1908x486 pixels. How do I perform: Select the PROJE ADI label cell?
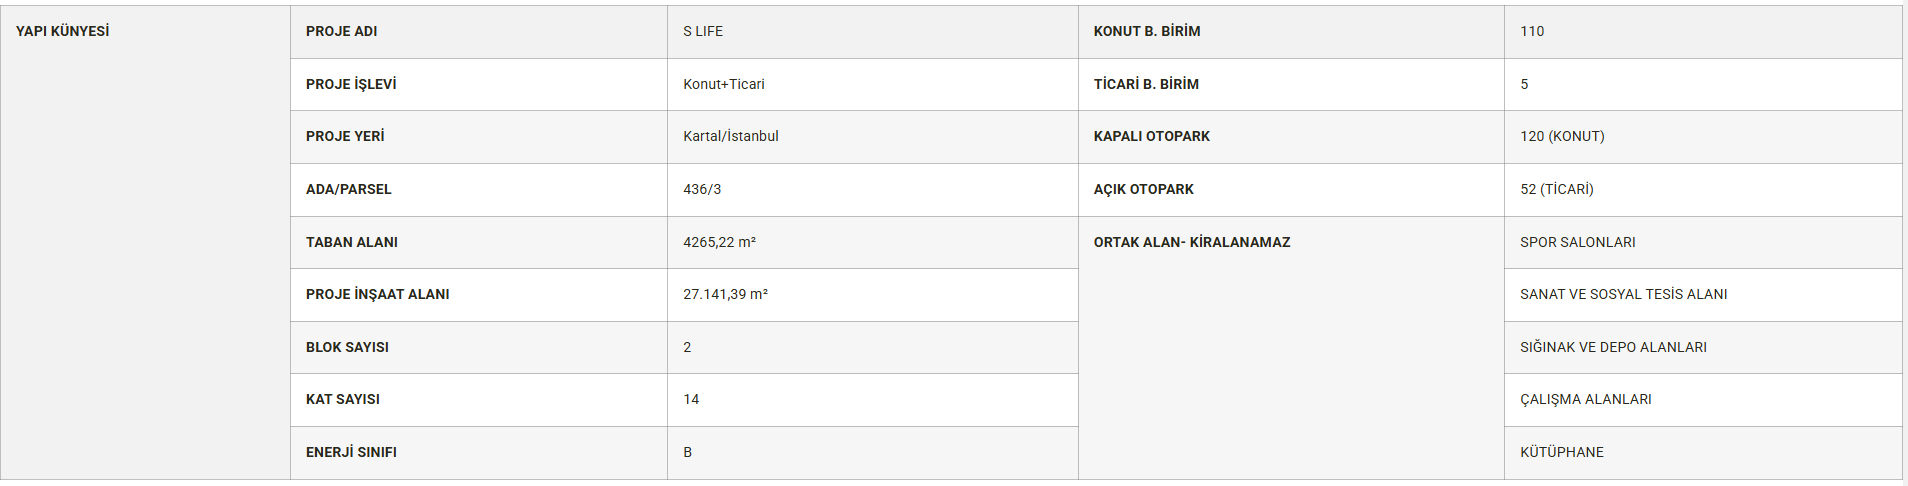(479, 32)
